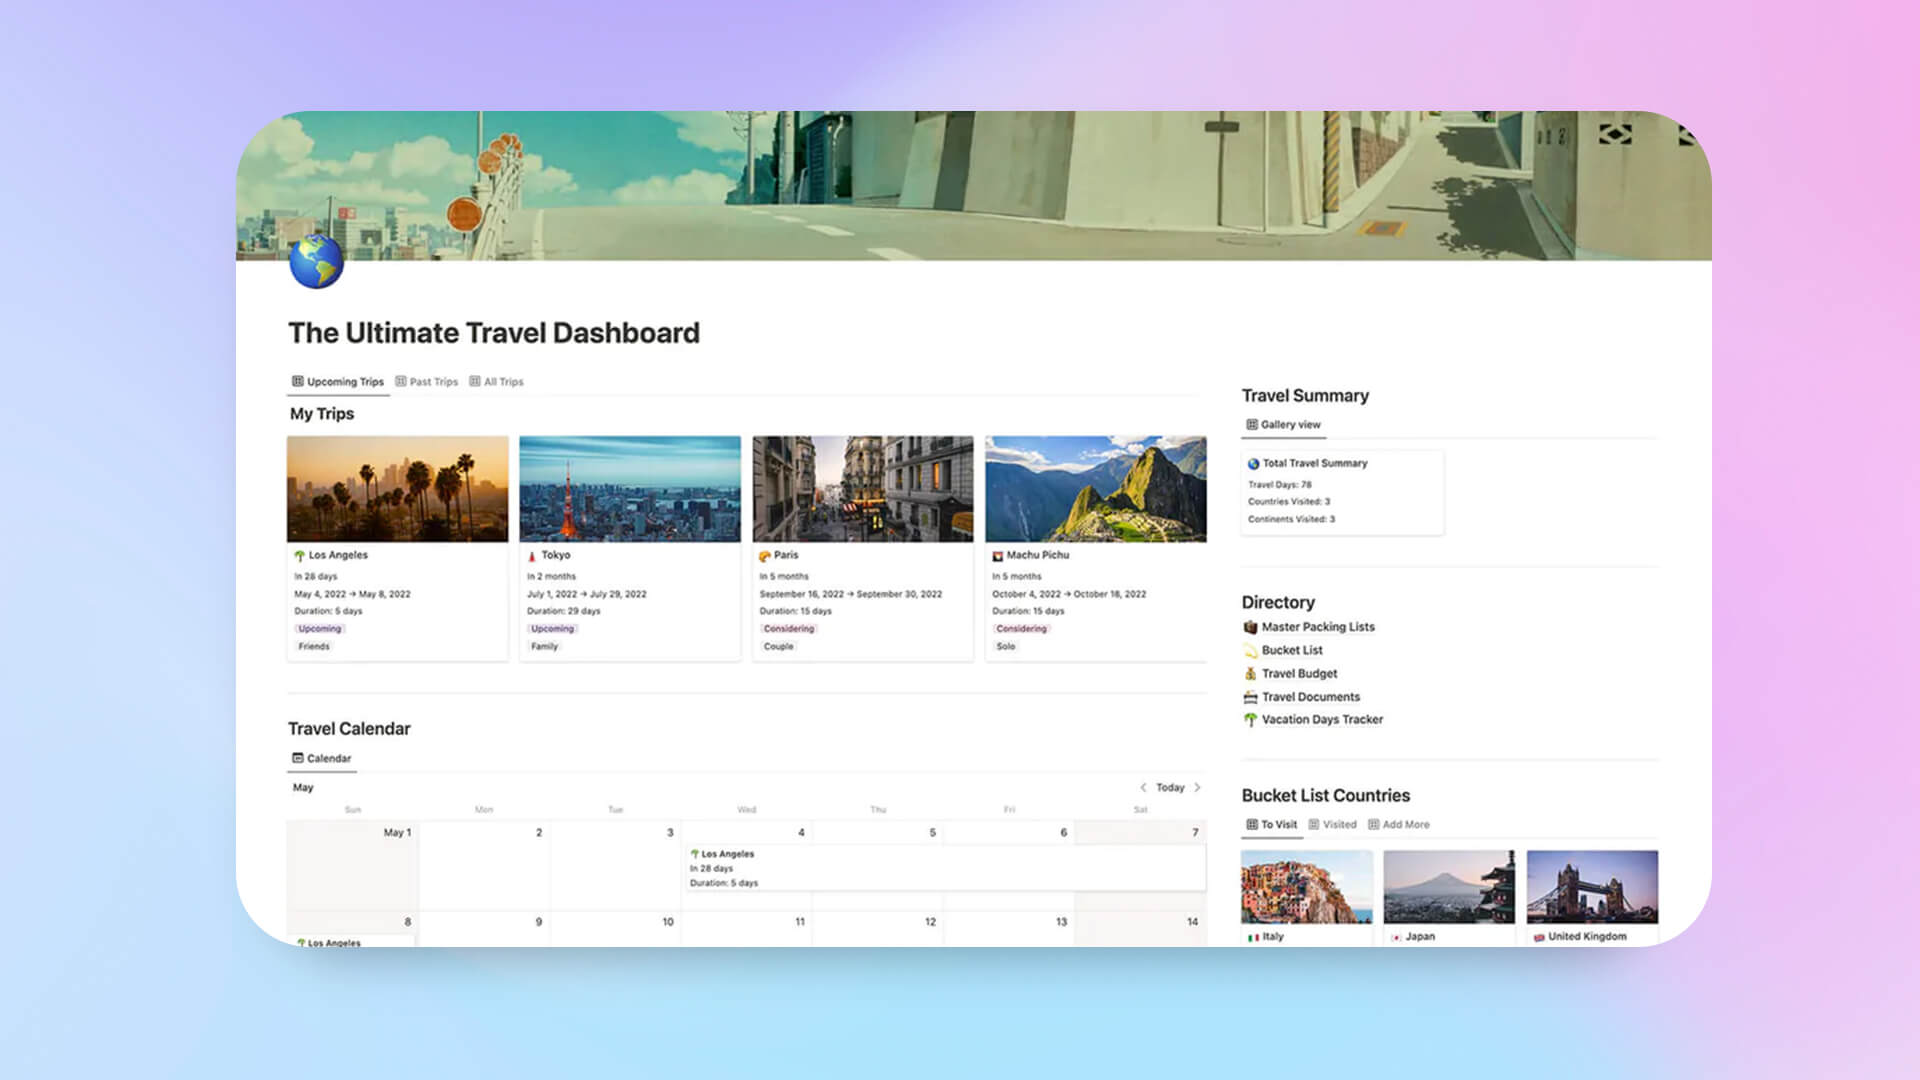This screenshot has height=1080, width=1920.
Task: Click the Master Packing Lists icon
Action: point(1250,626)
